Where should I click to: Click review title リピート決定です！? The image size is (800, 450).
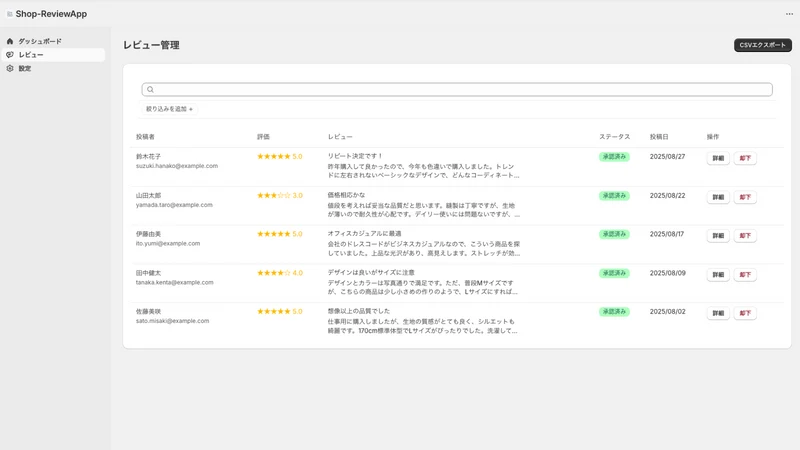[x=355, y=156]
